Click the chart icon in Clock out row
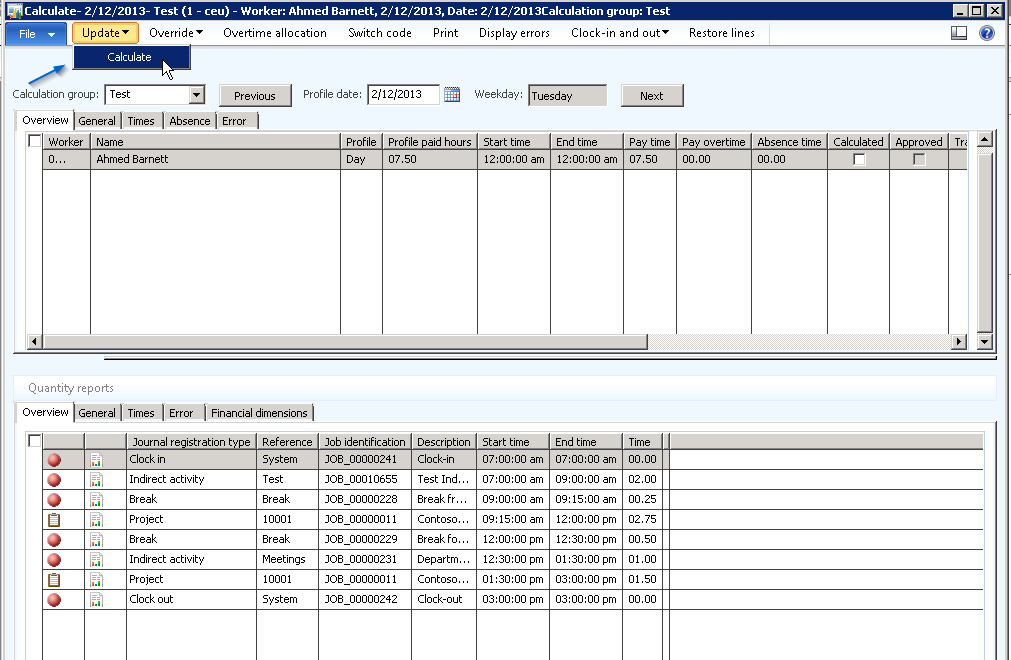 [x=97, y=599]
